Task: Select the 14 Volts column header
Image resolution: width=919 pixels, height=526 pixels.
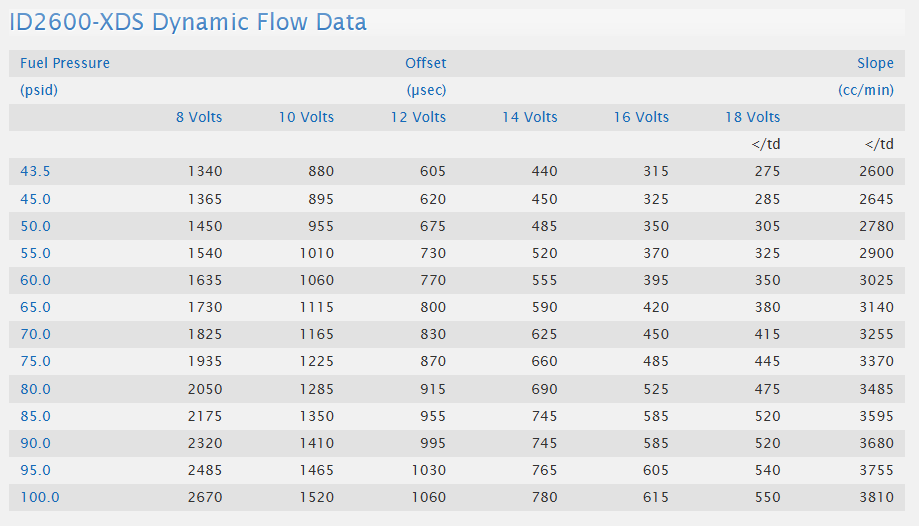Action: (530, 117)
